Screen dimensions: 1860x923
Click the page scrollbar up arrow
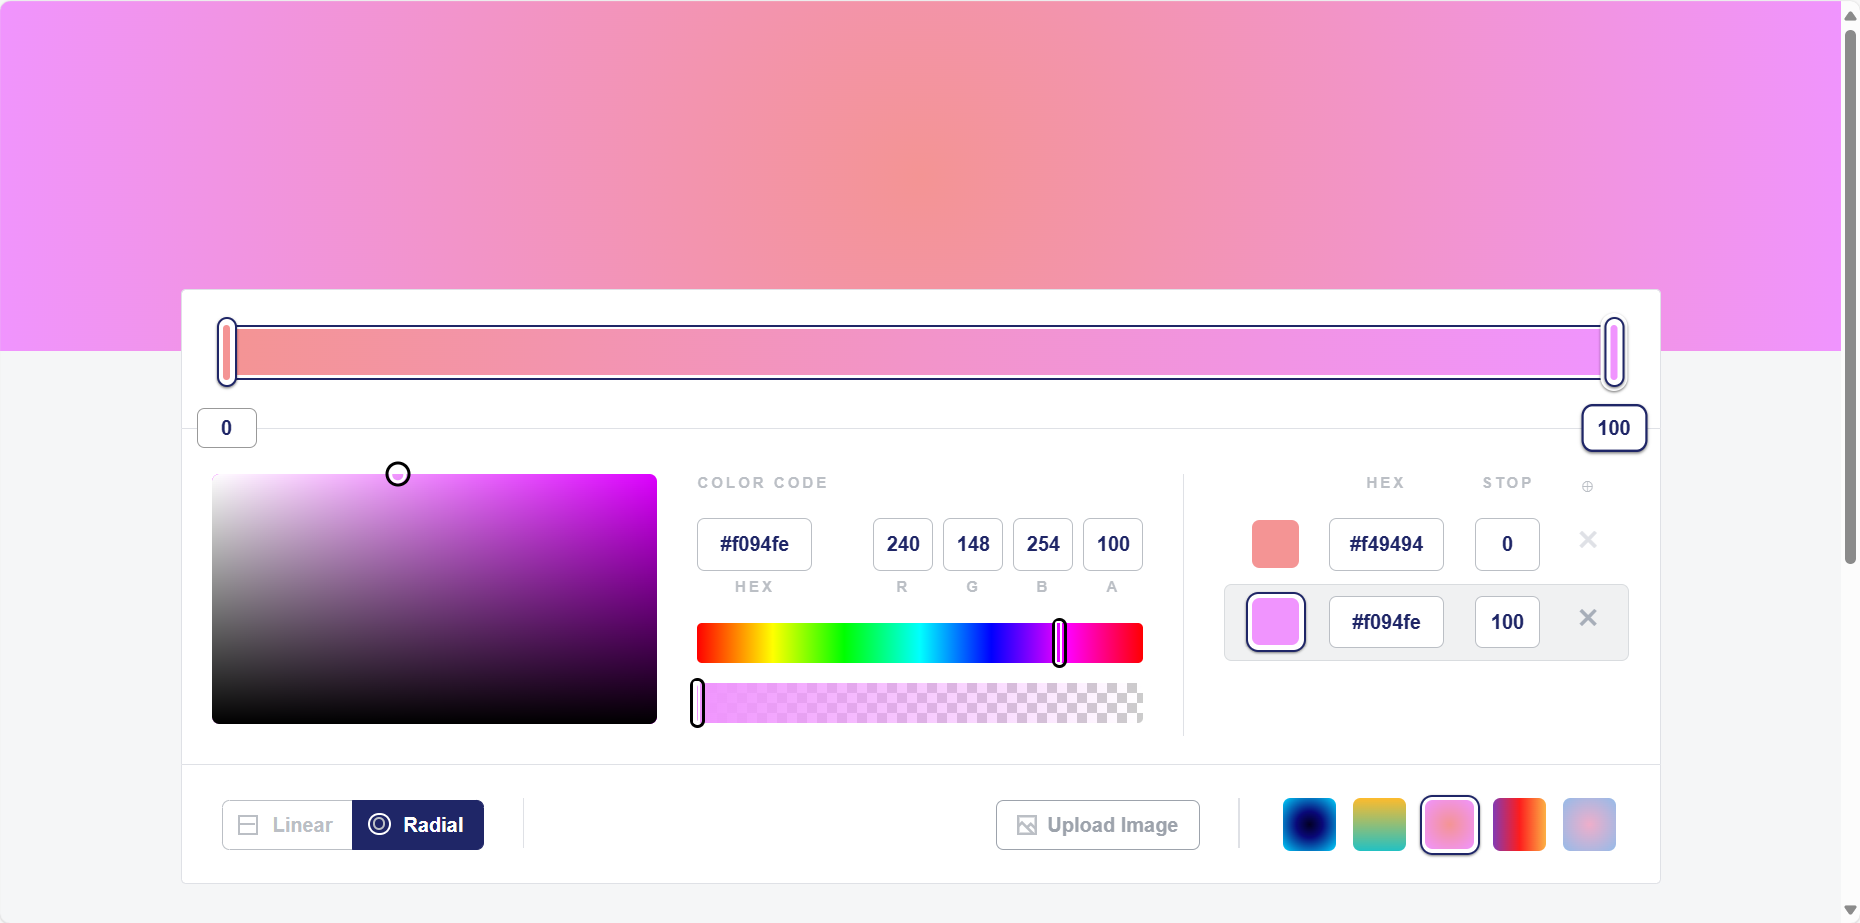pyautogui.click(x=1850, y=14)
